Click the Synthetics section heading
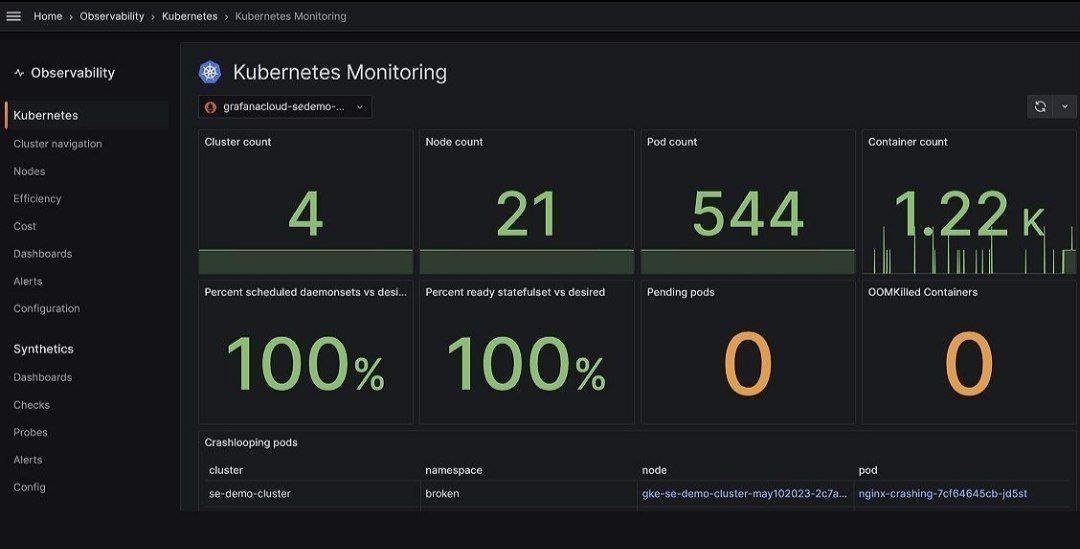 (43, 349)
